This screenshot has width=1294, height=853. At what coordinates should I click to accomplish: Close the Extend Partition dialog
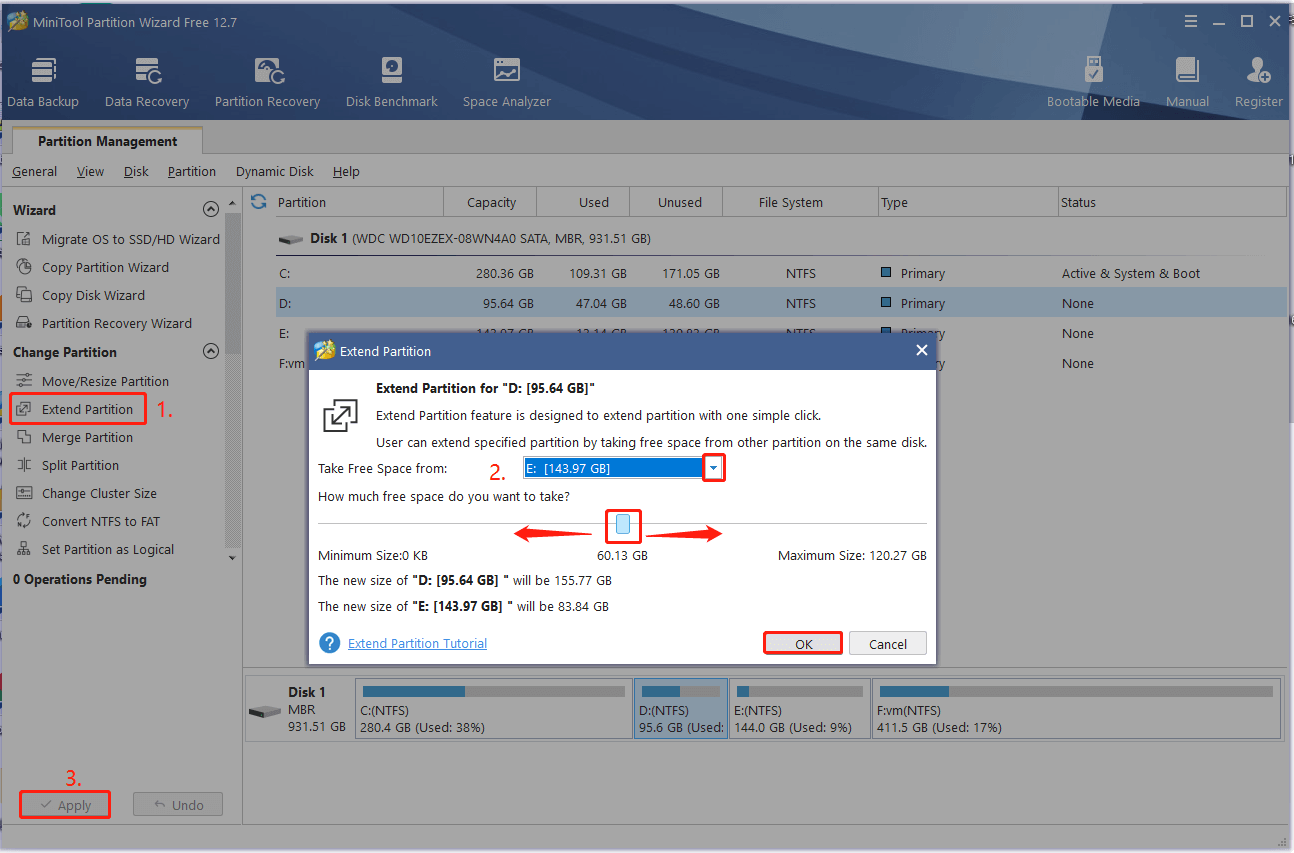(922, 350)
